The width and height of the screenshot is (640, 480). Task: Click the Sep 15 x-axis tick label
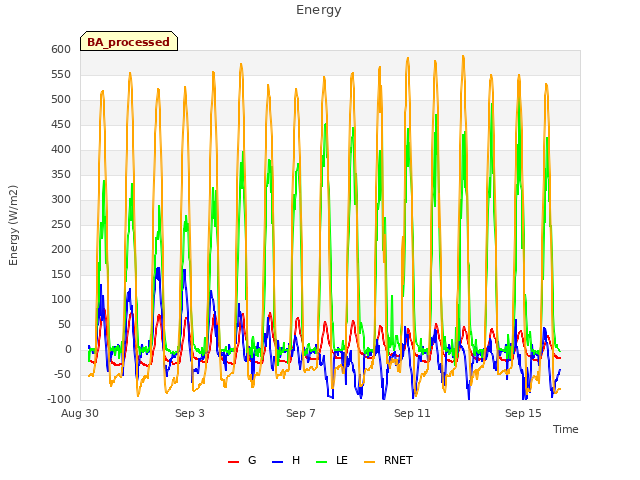pyautogui.click(x=523, y=413)
